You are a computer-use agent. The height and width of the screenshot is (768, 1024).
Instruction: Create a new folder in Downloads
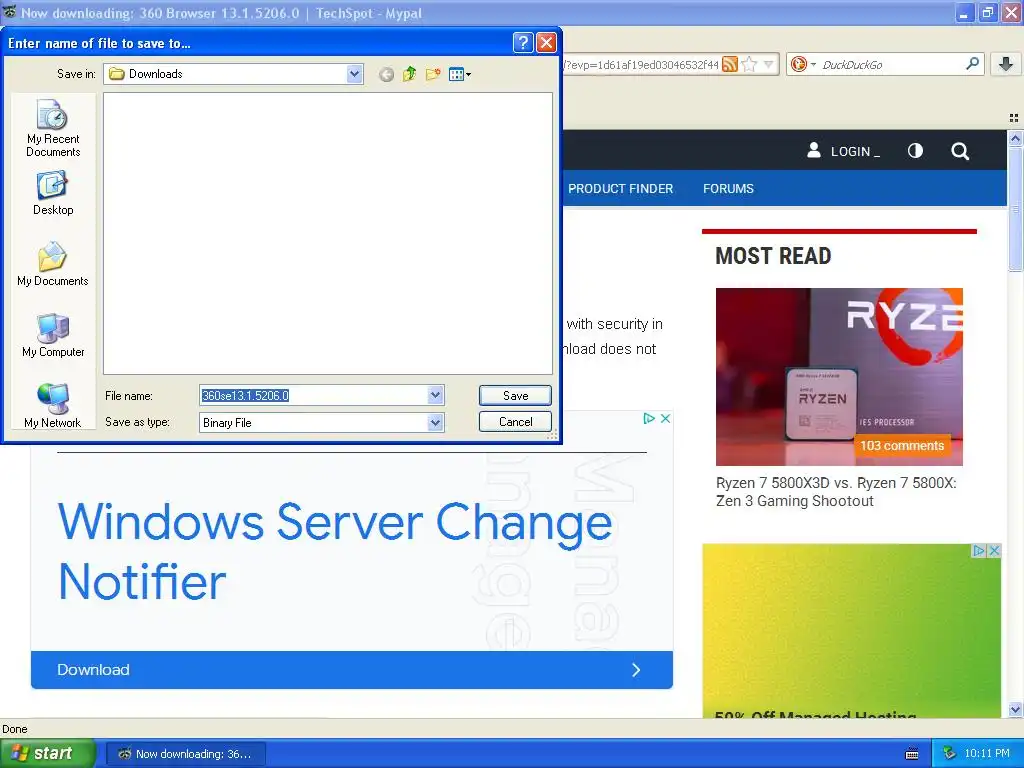[433, 74]
